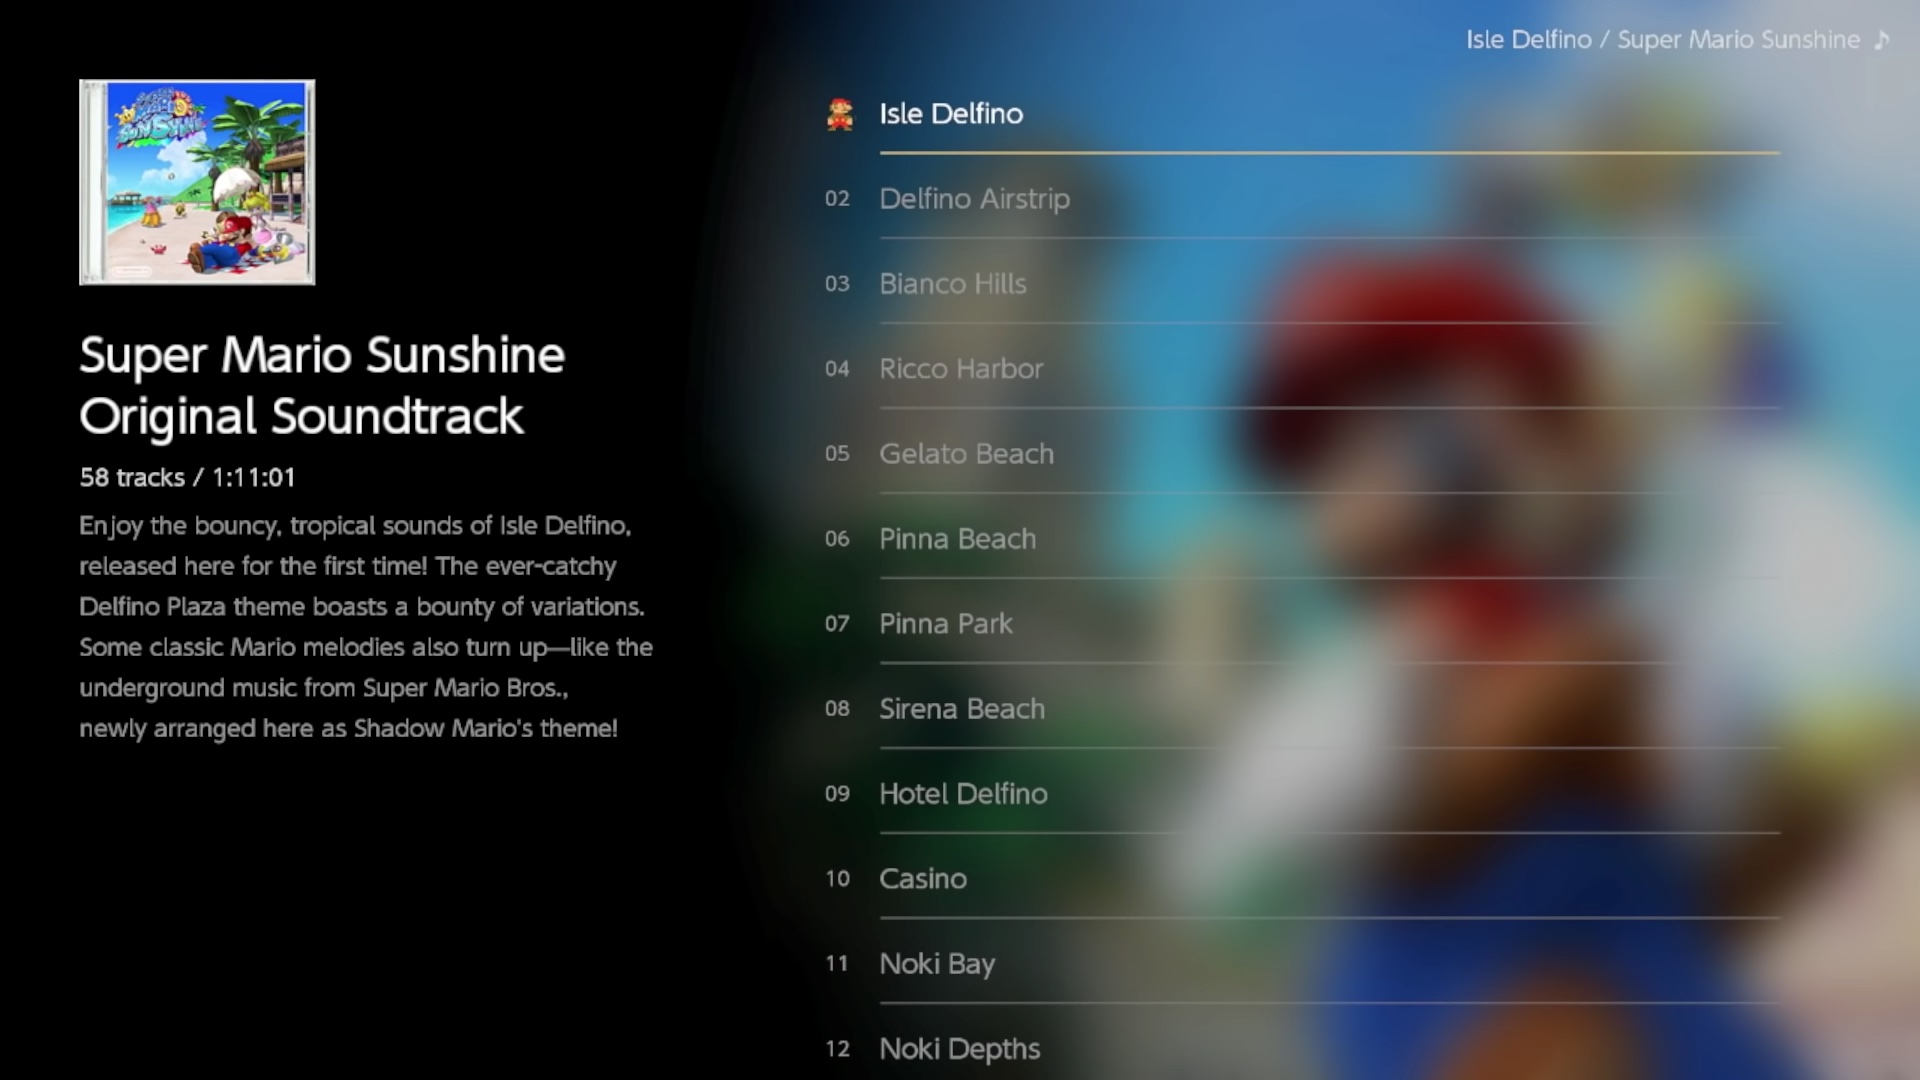Select the Noki Depths track
This screenshot has width=1920, height=1080.
coord(959,1049)
